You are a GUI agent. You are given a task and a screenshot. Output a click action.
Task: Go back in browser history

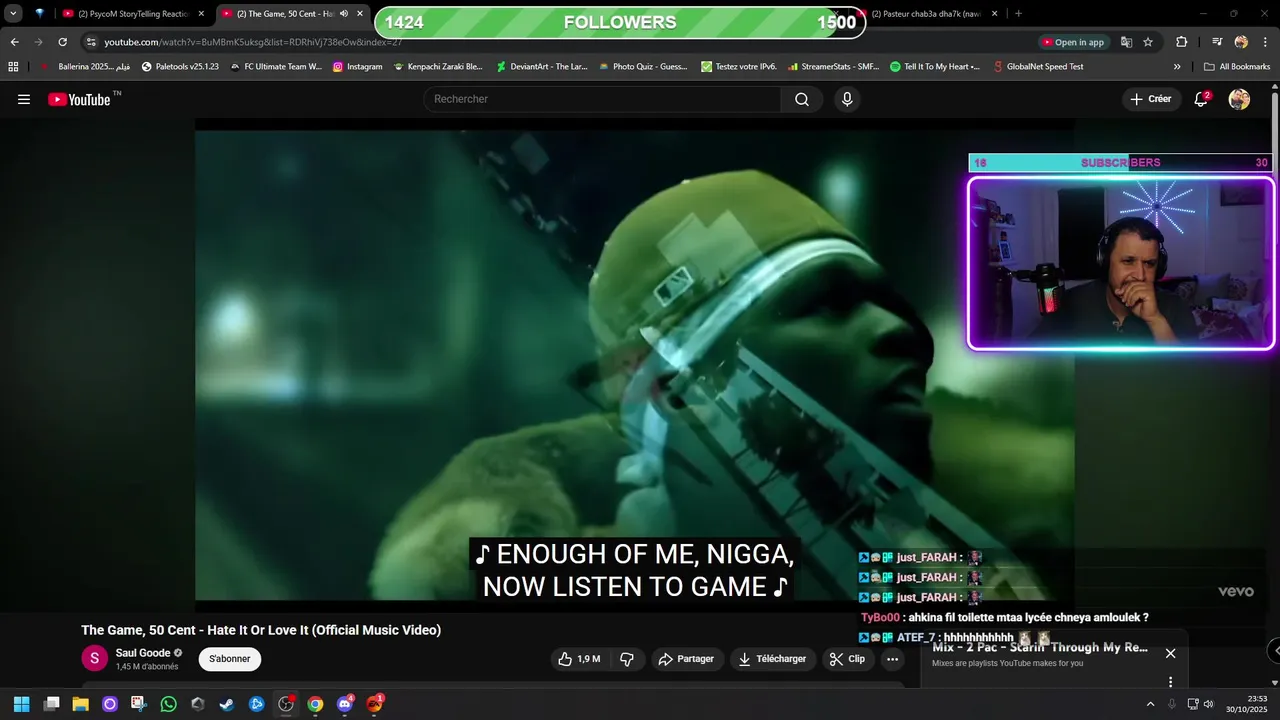(14, 42)
